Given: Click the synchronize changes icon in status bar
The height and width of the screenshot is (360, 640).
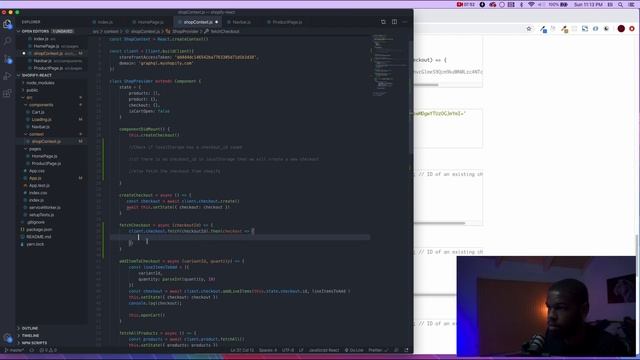Looking at the screenshot, I should (x=31, y=350).
